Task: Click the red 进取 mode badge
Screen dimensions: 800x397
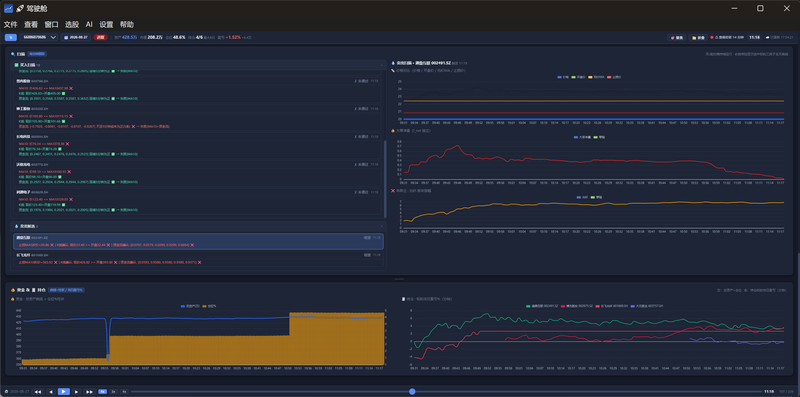Action: point(102,37)
